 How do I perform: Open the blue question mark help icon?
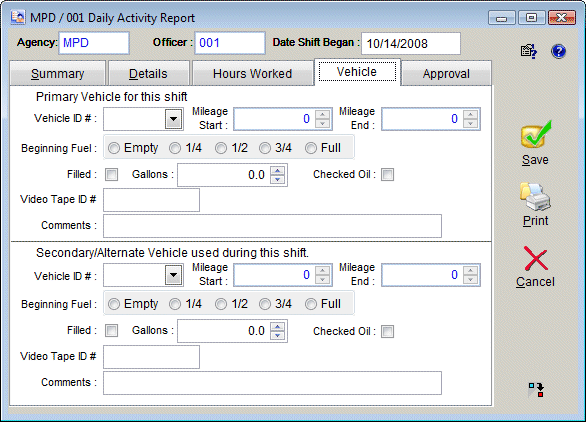pos(558,51)
